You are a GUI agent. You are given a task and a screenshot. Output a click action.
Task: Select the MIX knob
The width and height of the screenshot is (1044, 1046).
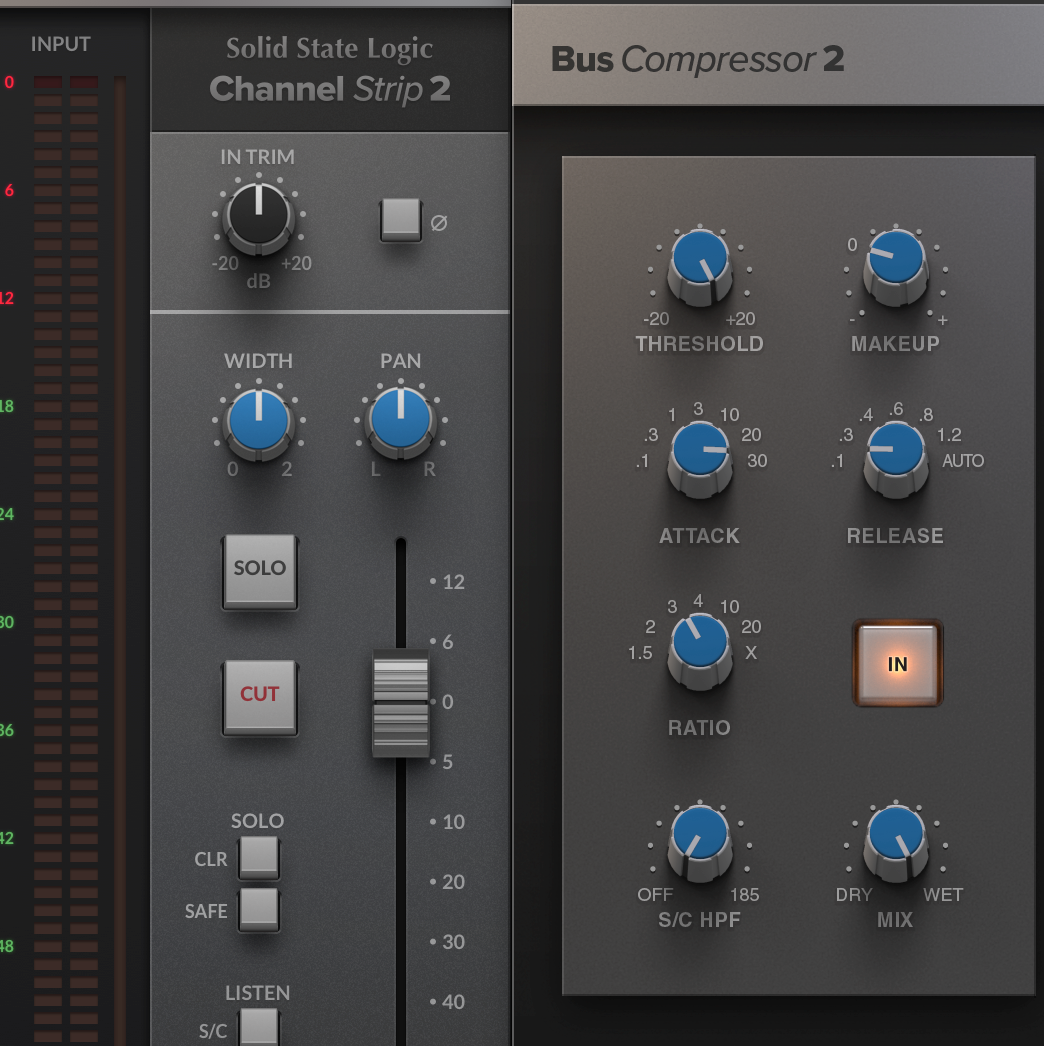[x=893, y=836]
